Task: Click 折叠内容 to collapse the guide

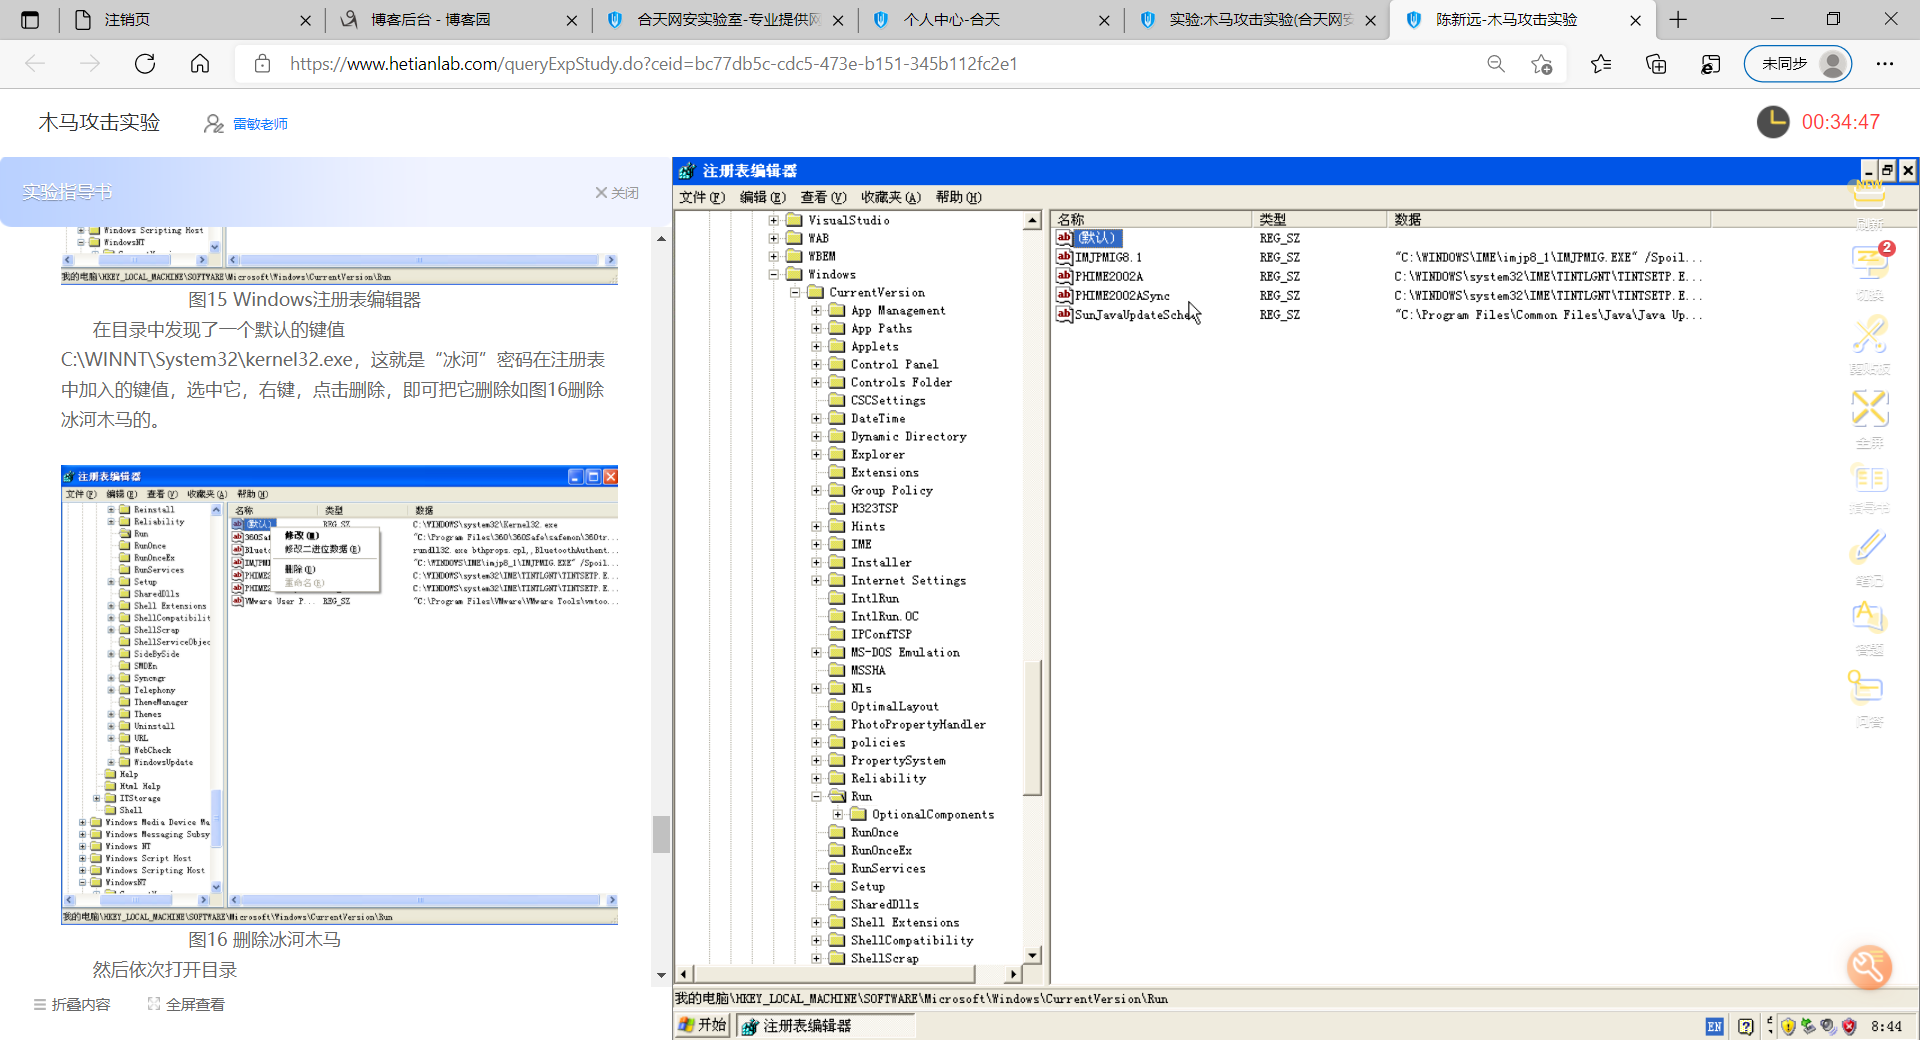Action: point(72,1004)
